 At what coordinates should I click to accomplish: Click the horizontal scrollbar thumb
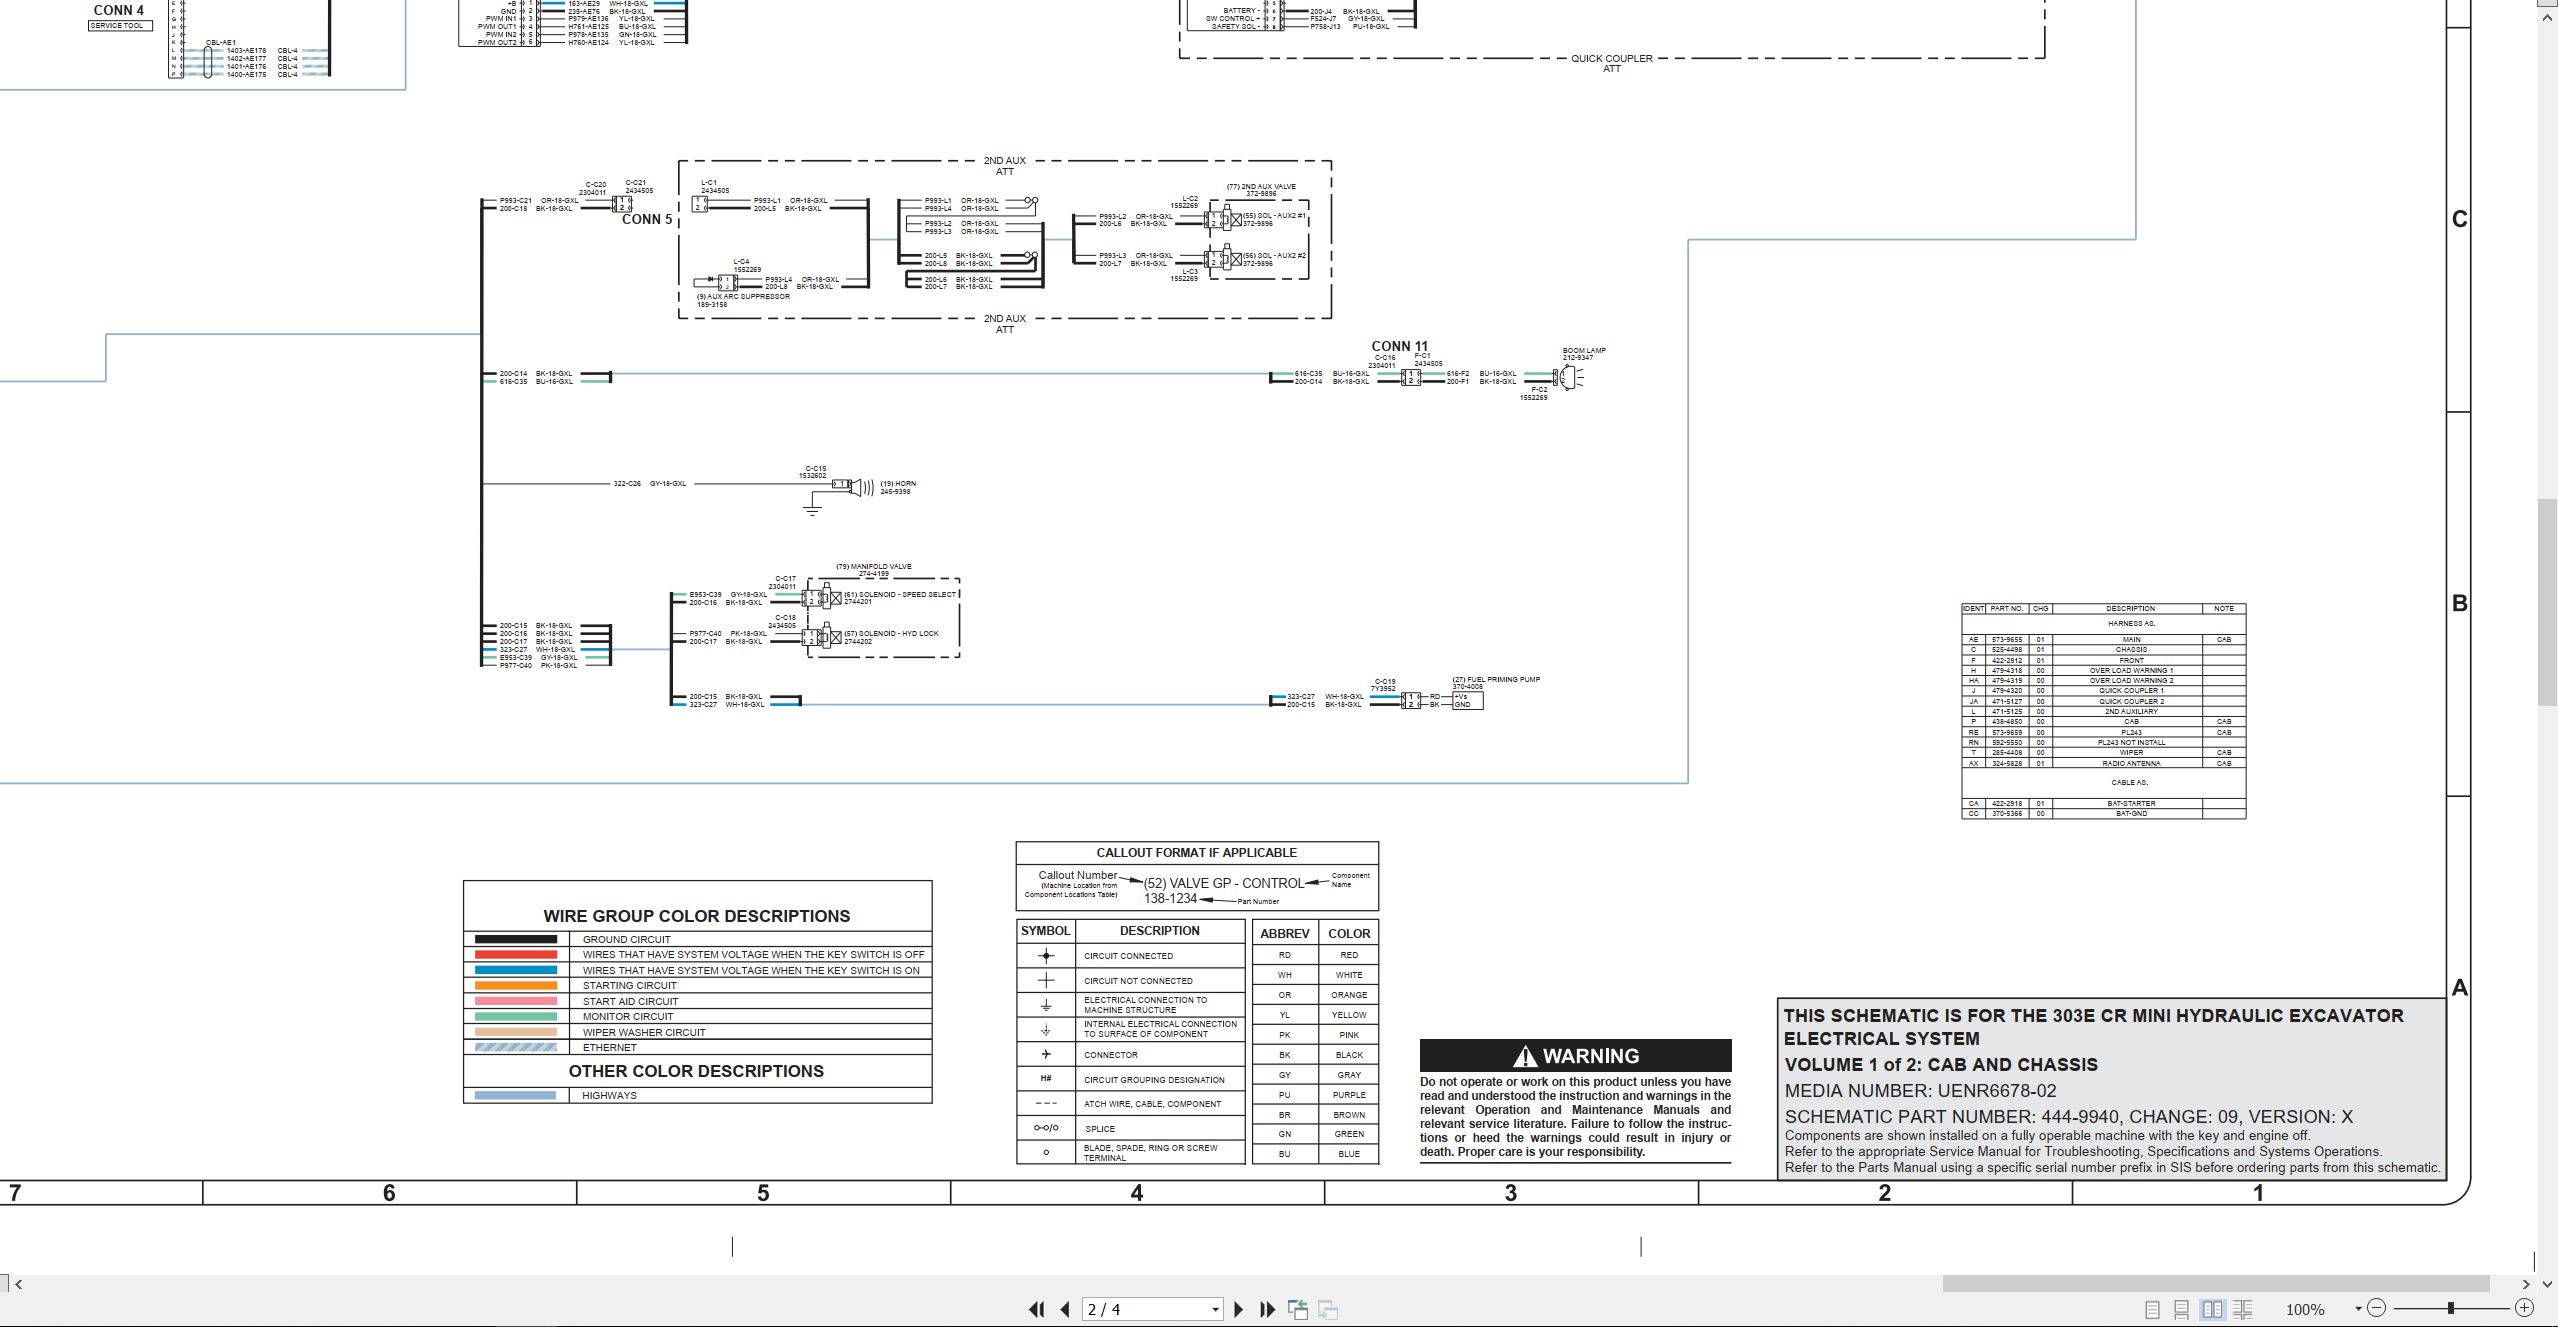[x=2215, y=1283]
